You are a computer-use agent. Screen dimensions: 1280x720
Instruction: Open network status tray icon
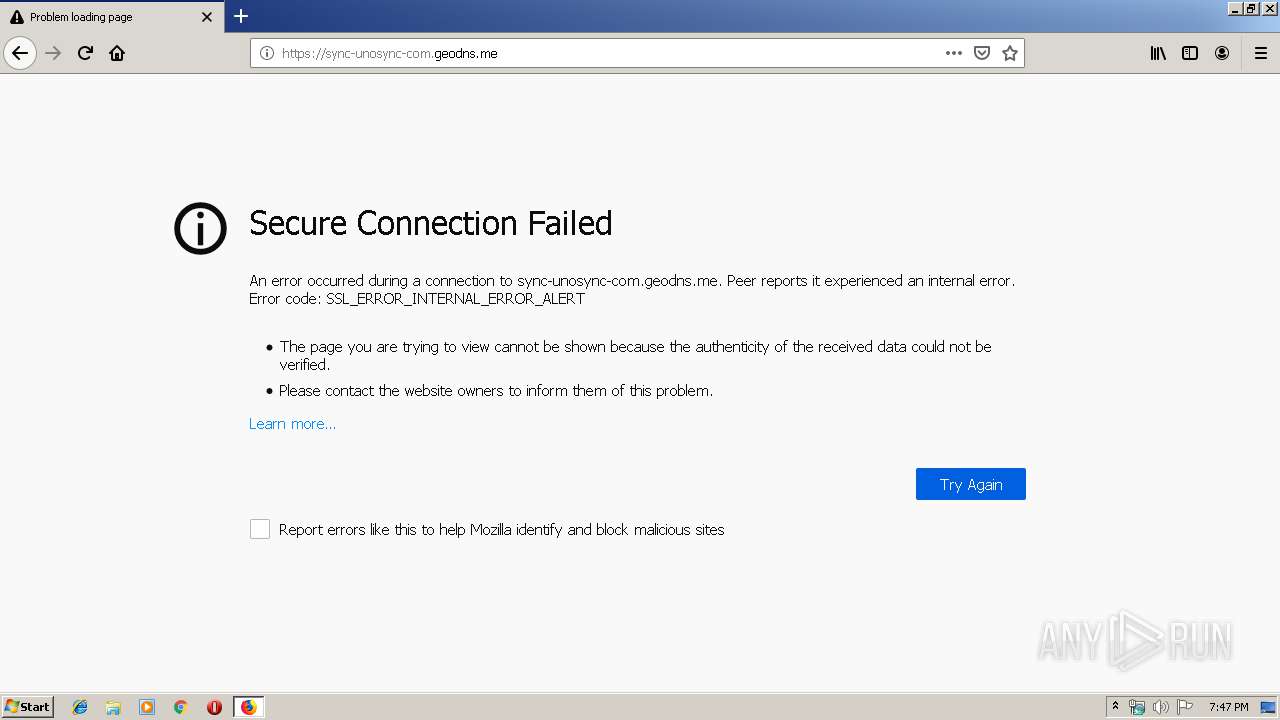tap(1137, 707)
